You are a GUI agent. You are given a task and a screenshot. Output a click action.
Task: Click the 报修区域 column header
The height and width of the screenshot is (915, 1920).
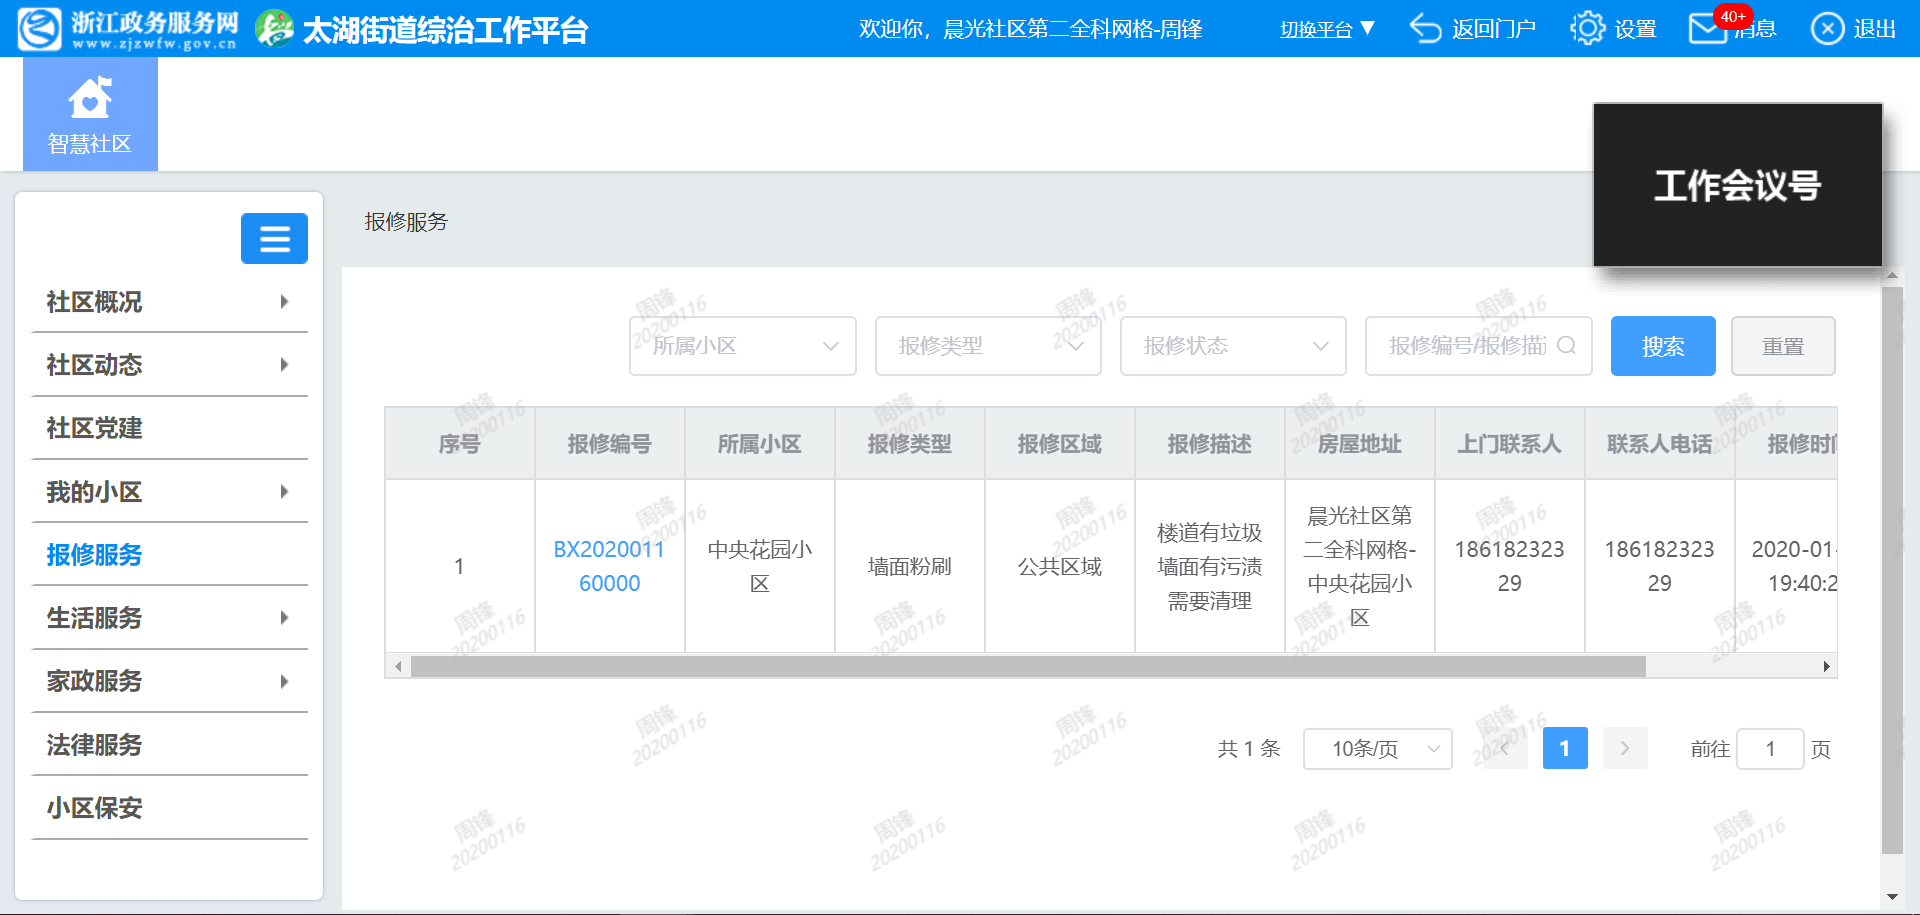point(1060,443)
